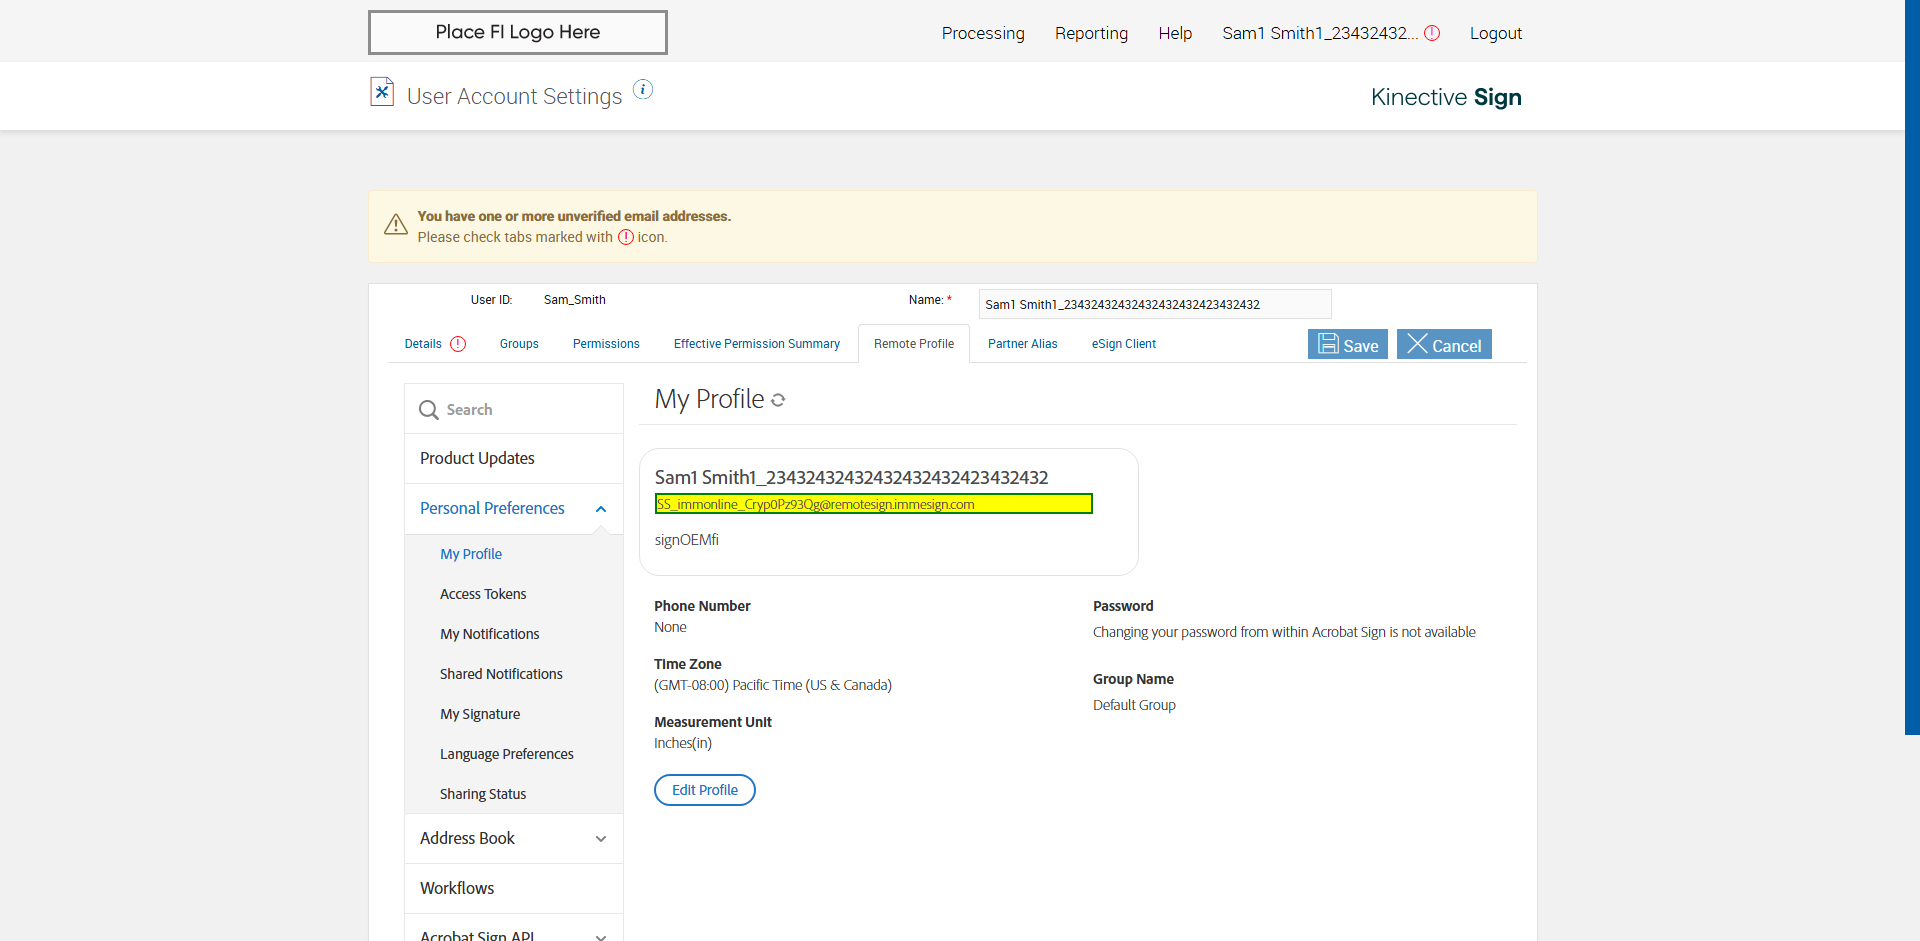This screenshot has height=941, width=1920.
Task: Open the Processing menu
Action: [983, 33]
